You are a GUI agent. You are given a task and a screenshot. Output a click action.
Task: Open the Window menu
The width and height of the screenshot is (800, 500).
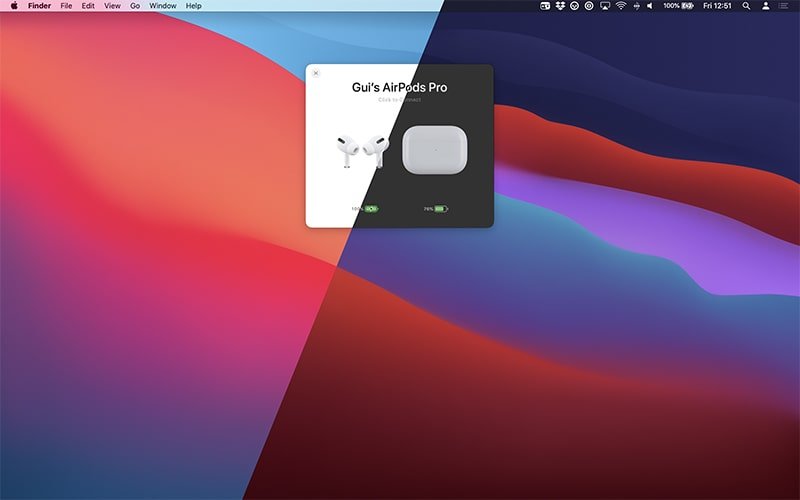click(162, 6)
